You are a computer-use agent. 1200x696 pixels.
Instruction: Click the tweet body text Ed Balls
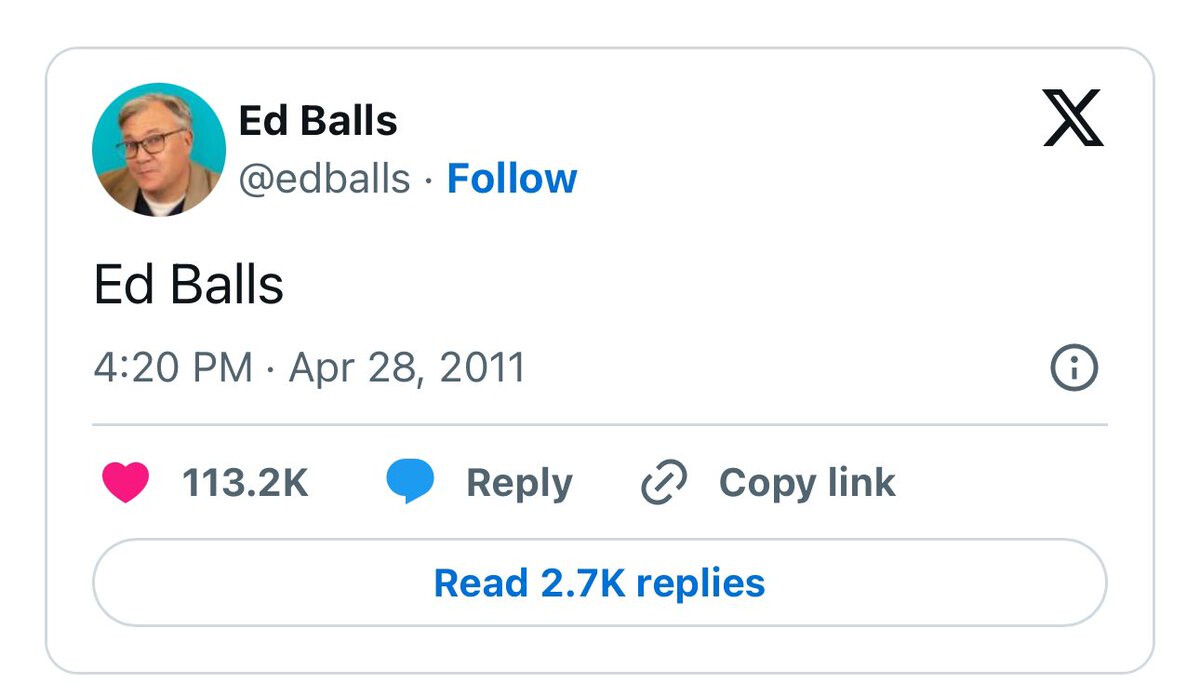point(189,285)
